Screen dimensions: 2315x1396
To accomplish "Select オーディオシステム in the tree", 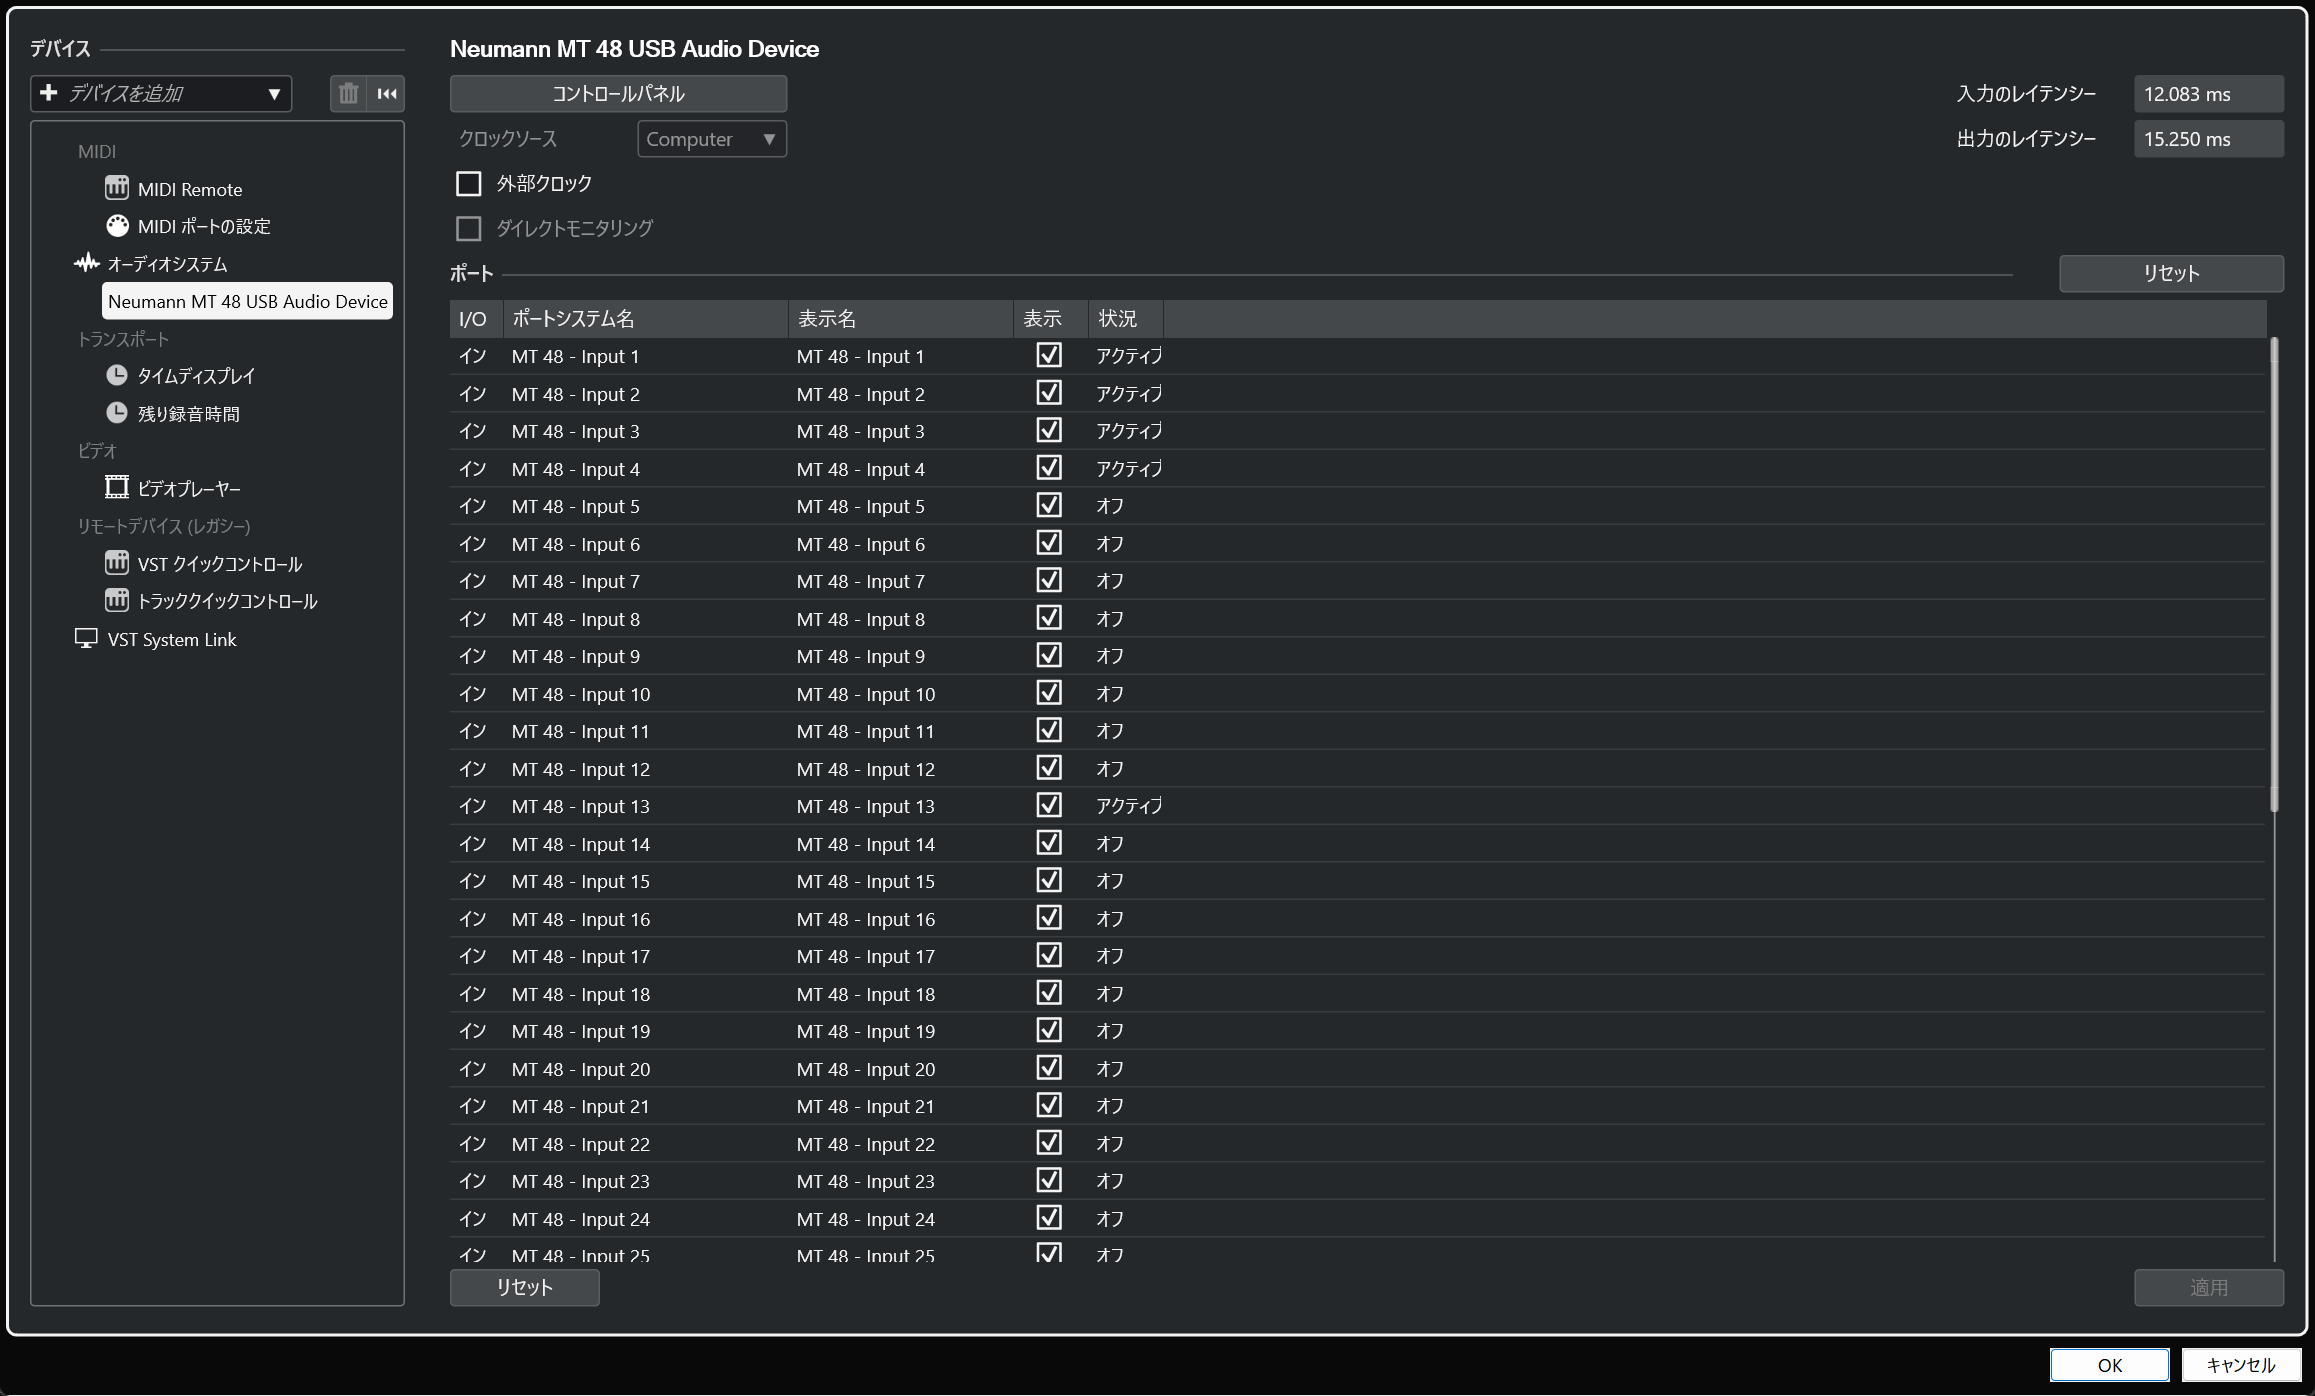I will 167,264.
